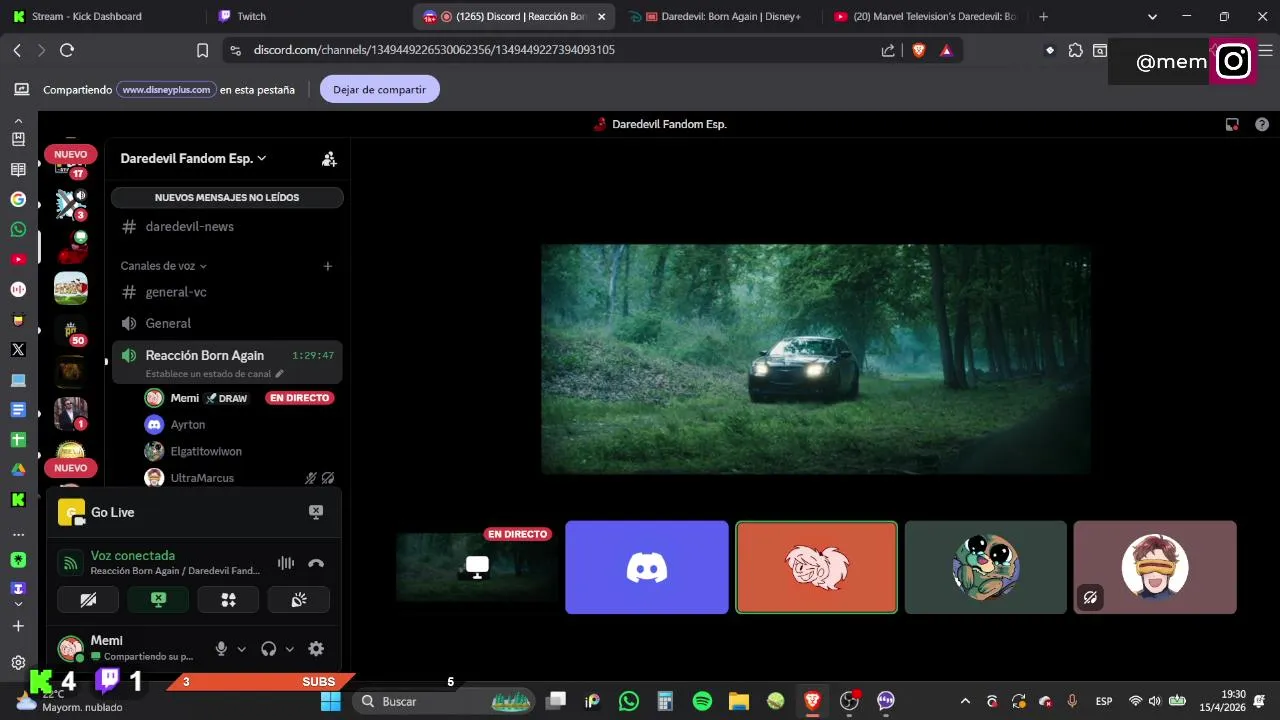Click taskbar Buscar search box
Screen dimensions: 1280x720
445,701
